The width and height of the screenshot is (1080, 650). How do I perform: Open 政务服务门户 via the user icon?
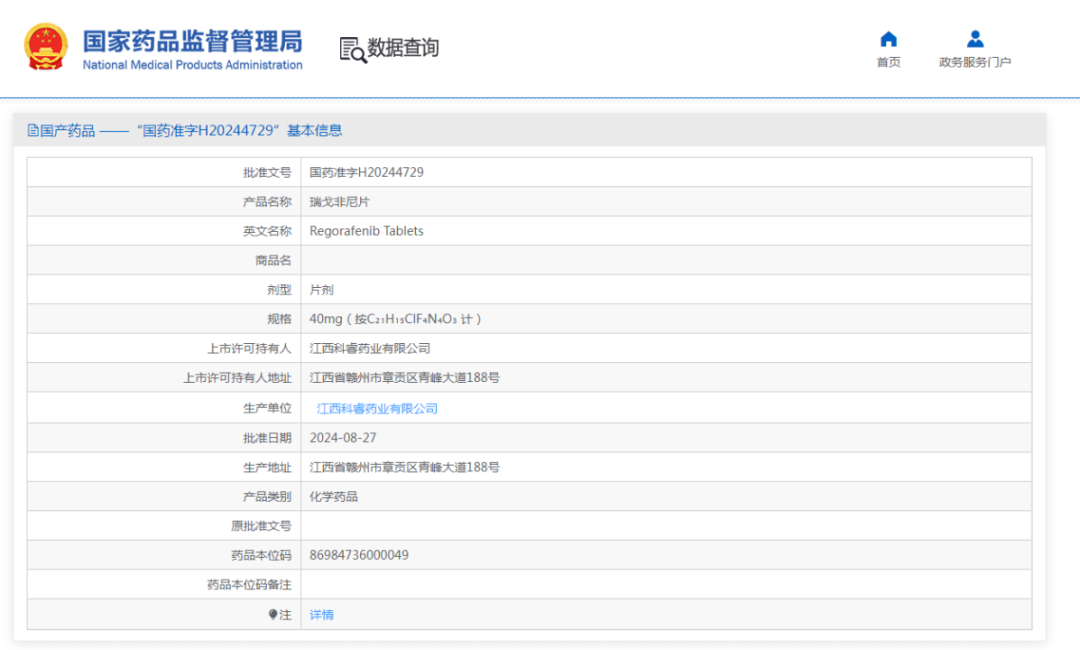975,39
